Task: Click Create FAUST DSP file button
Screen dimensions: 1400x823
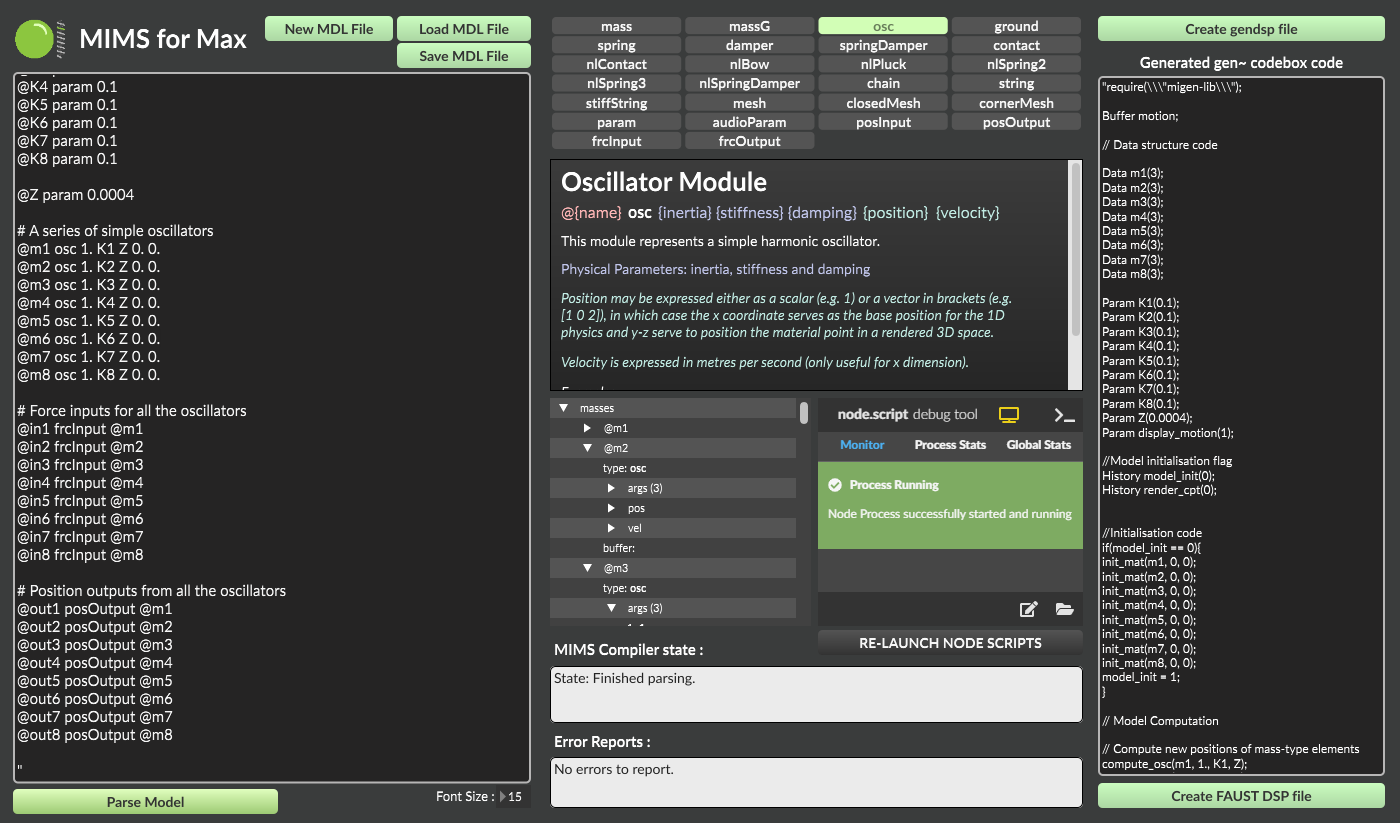Action: tap(1241, 796)
